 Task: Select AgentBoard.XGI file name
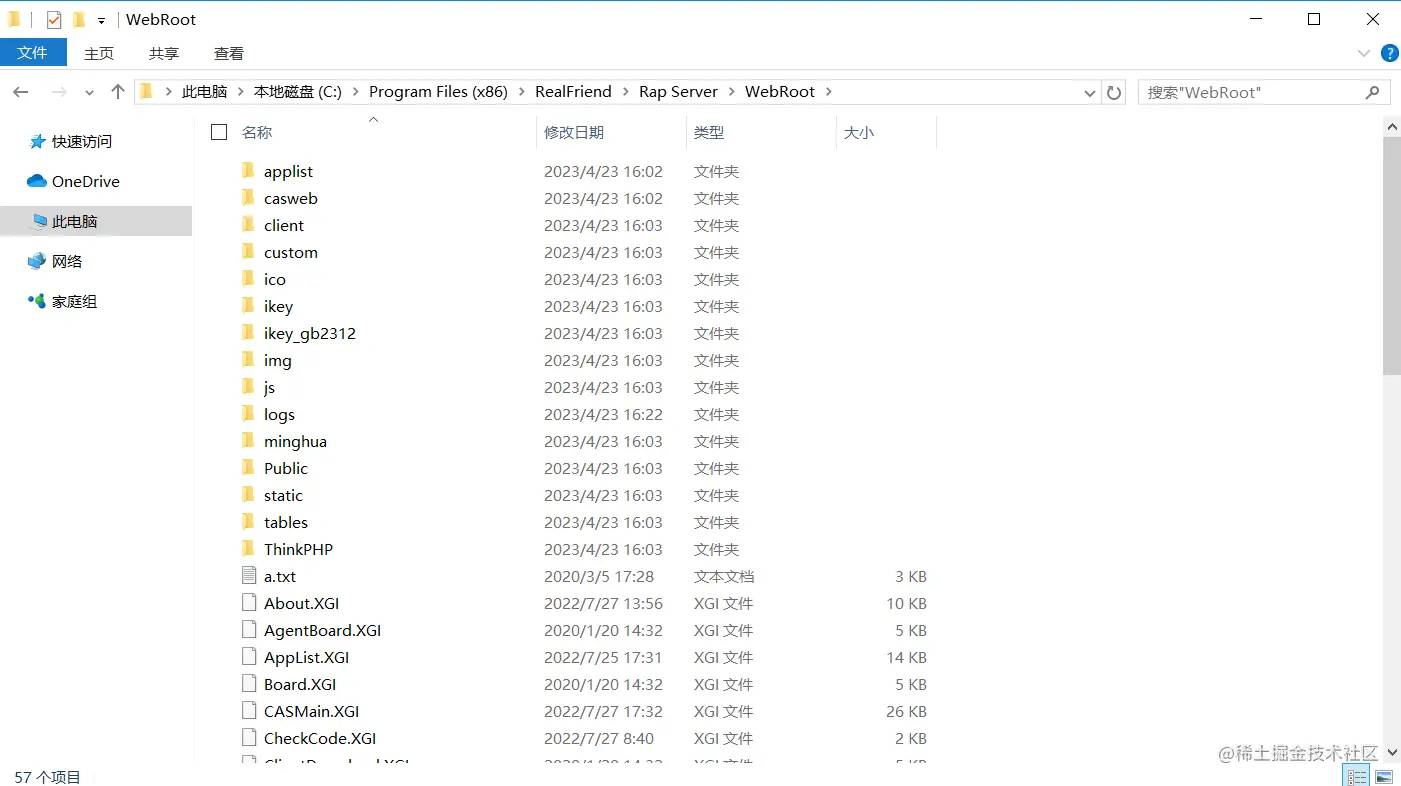click(322, 630)
